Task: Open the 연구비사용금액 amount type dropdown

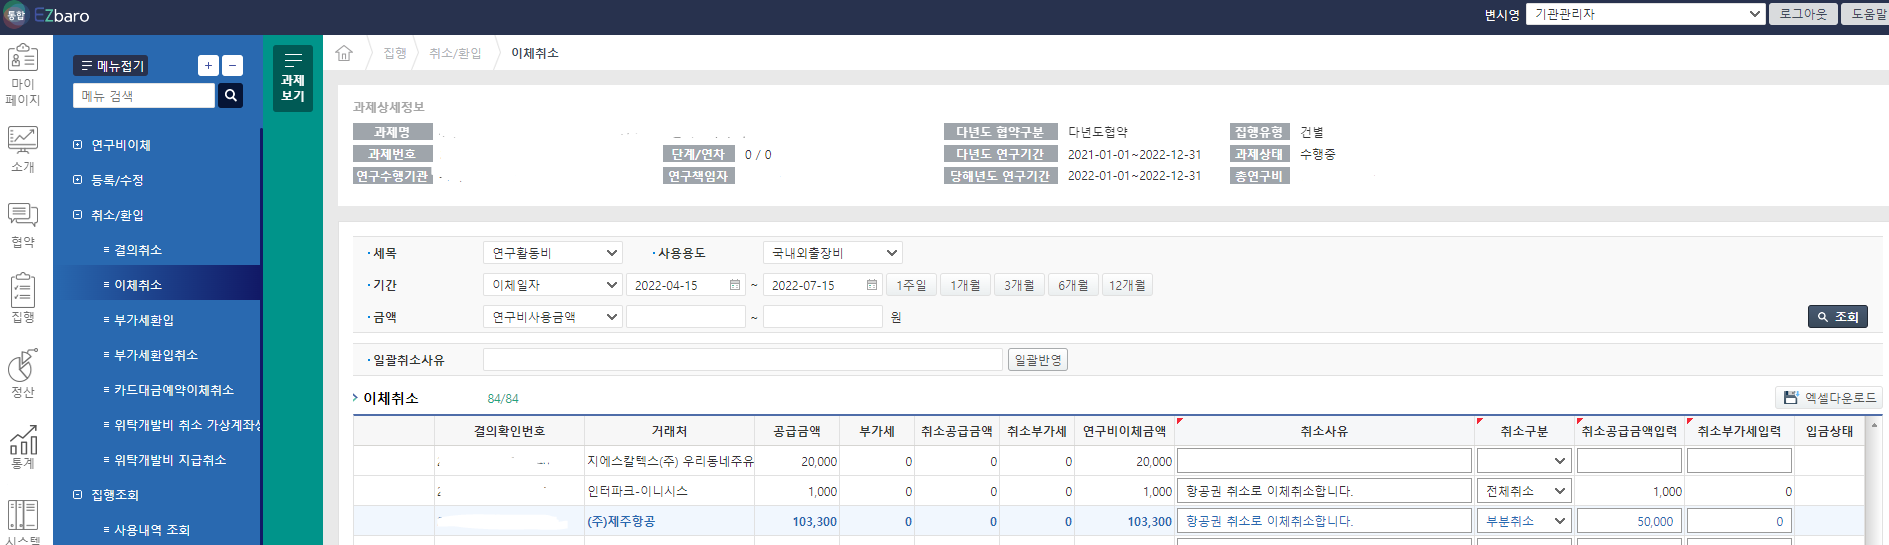Action: click(553, 317)
